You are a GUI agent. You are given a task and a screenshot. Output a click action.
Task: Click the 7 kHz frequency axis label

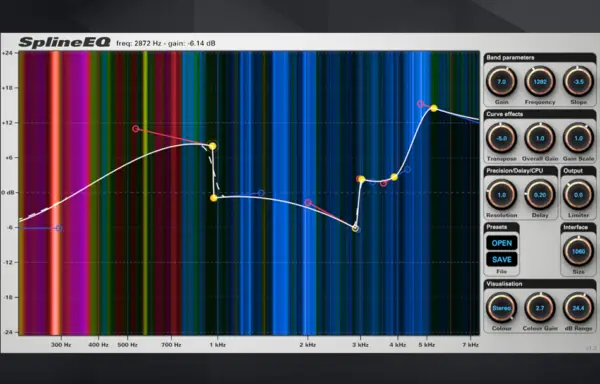(x=470, y=345)
